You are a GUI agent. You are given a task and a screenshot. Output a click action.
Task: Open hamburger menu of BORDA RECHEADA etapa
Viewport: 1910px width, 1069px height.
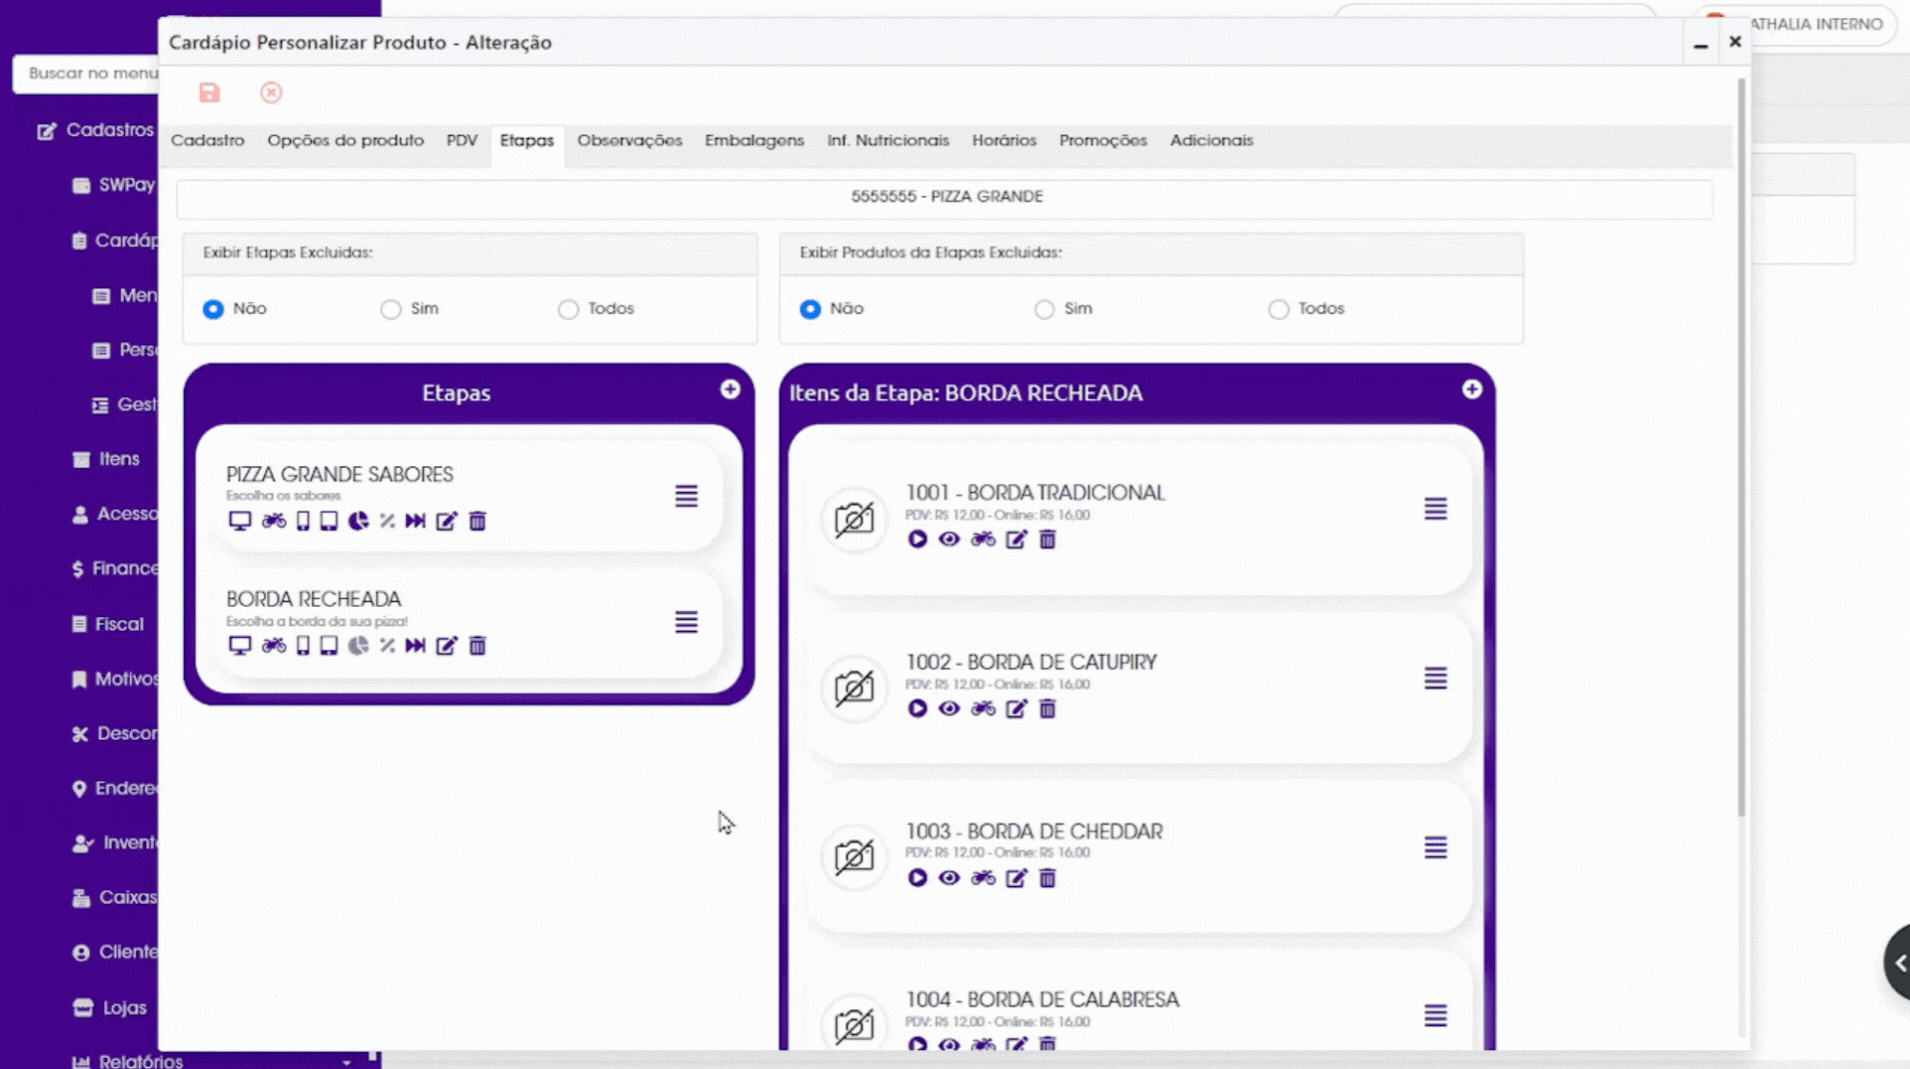686,622
